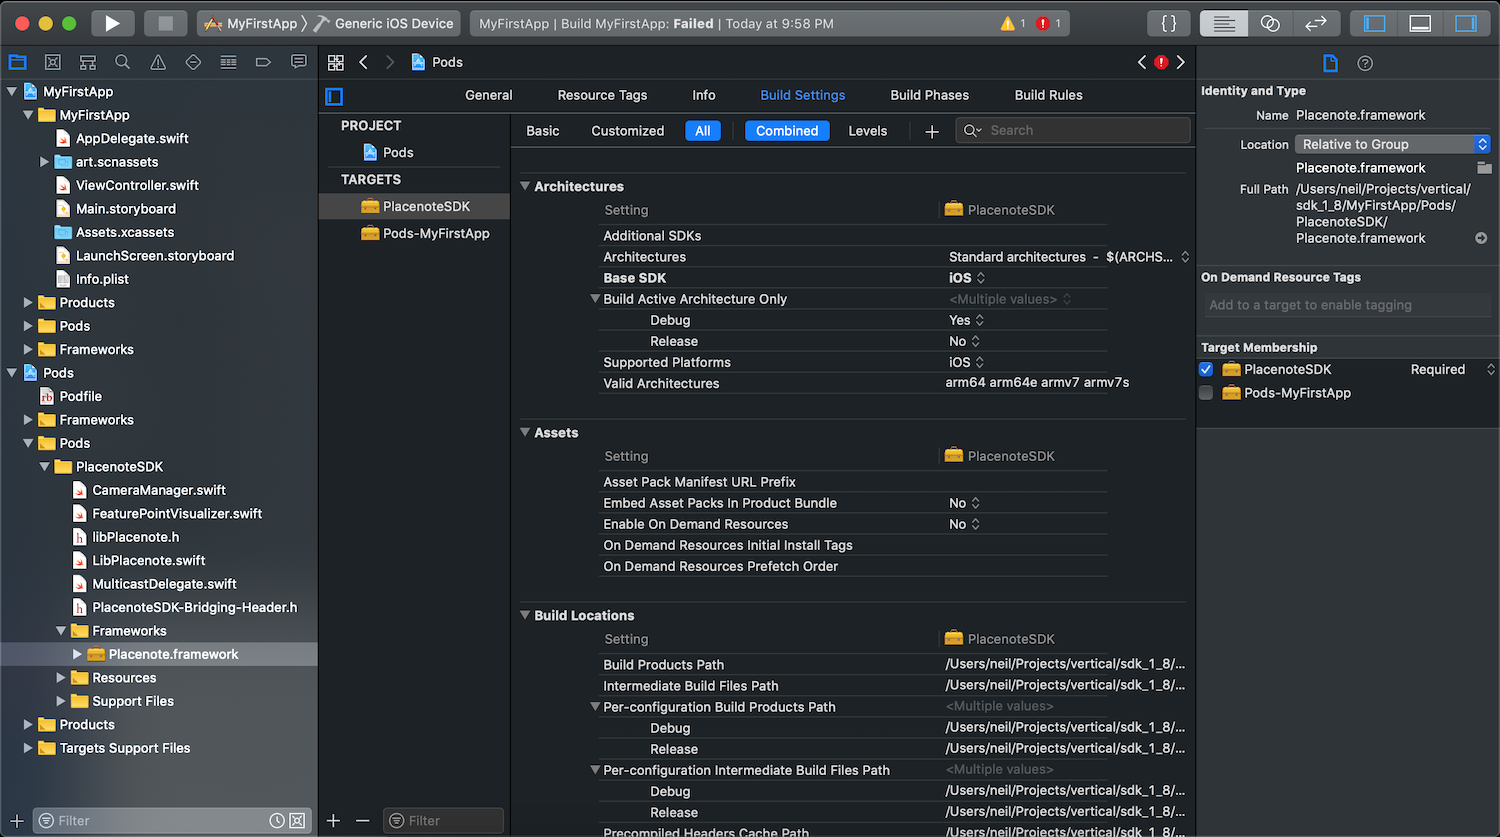Open the Report navigator

point(298,62)
